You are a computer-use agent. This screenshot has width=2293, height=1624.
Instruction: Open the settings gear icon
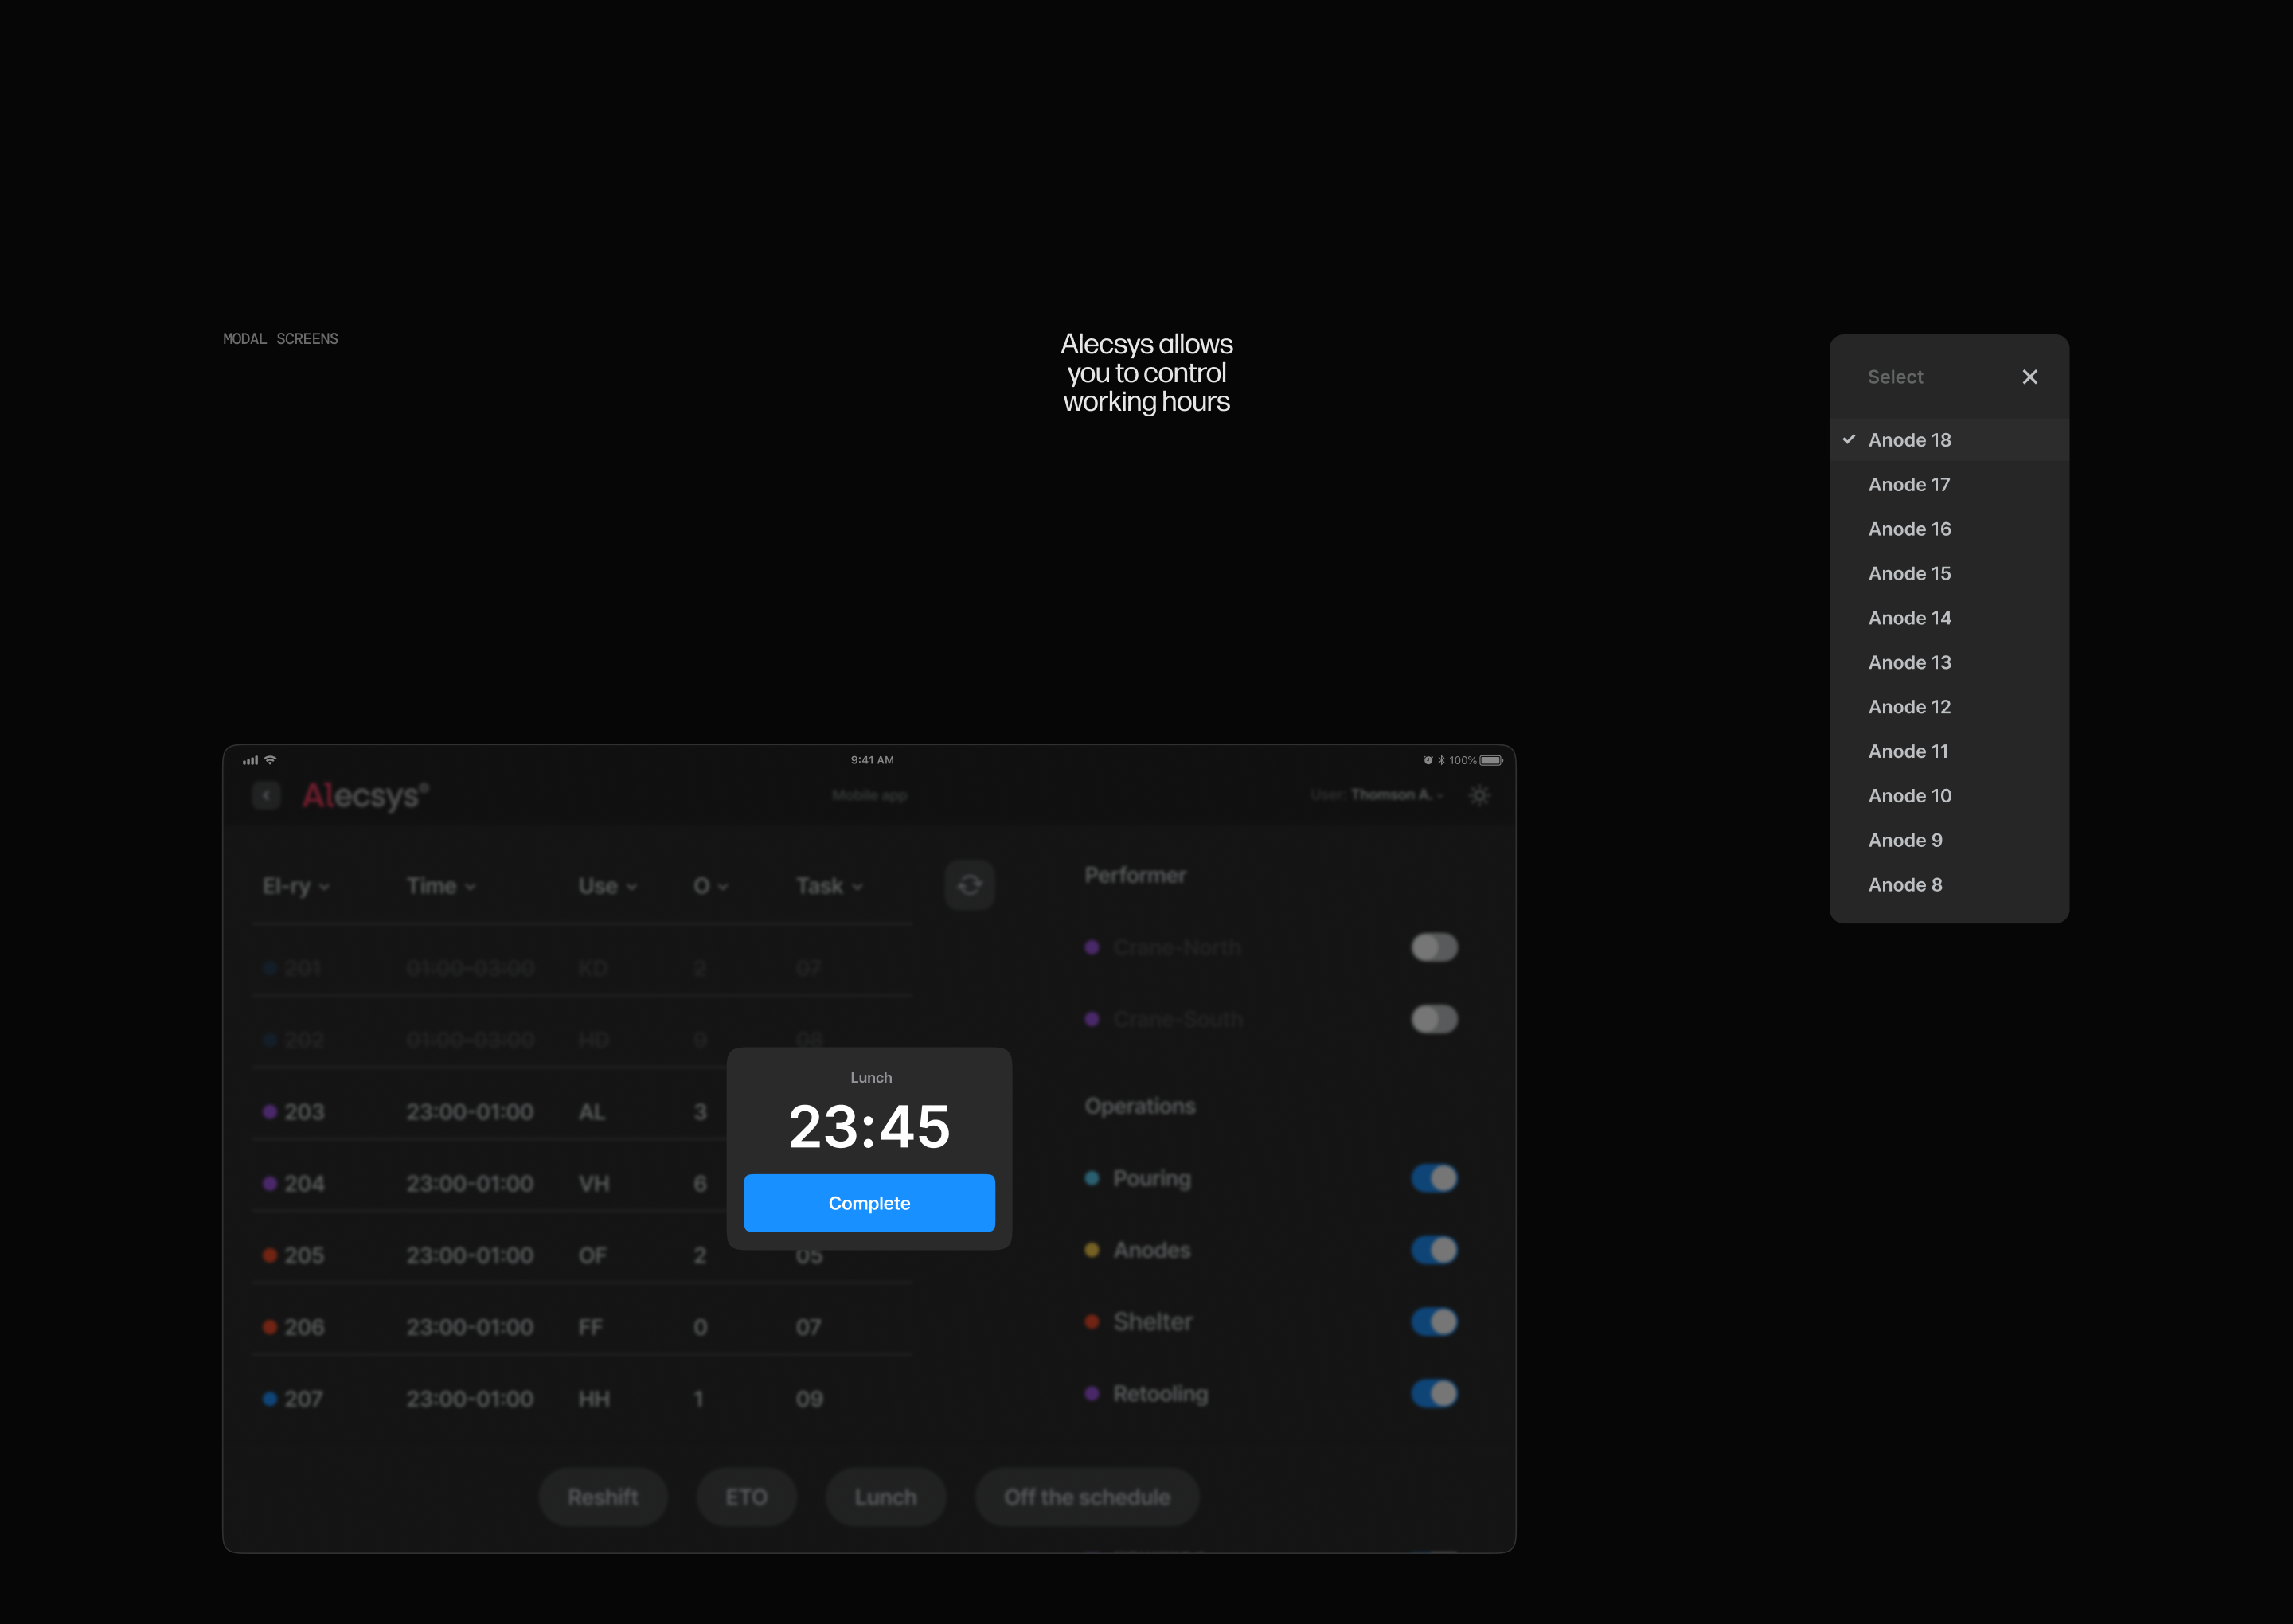(x=1479, y=795)
